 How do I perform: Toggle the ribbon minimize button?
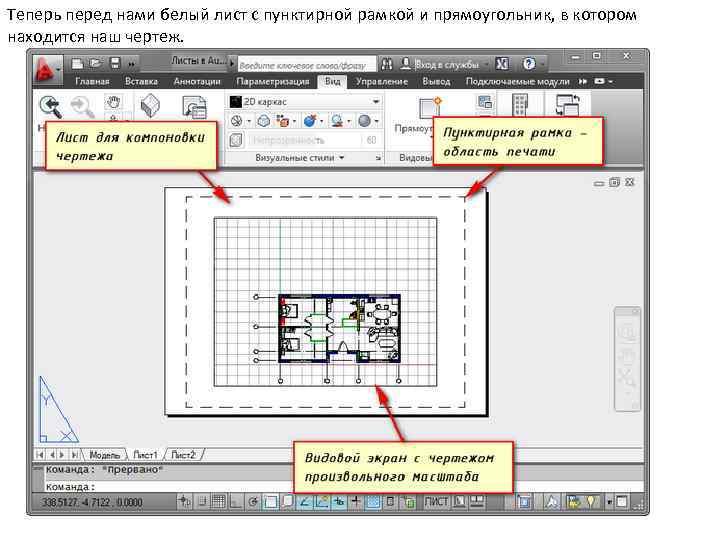(x=599, y=81)
